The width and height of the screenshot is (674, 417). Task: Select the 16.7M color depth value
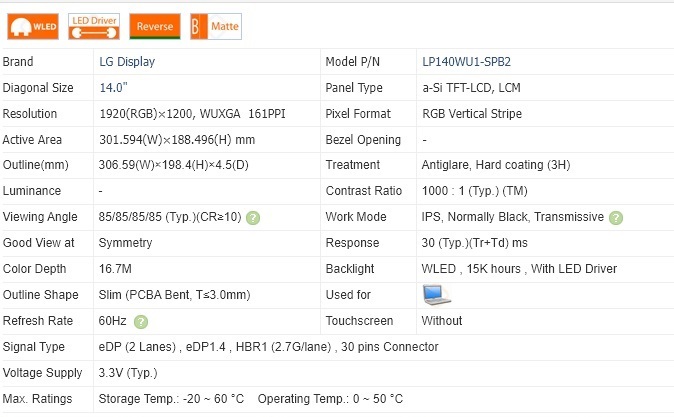click(x=115, y=269)
